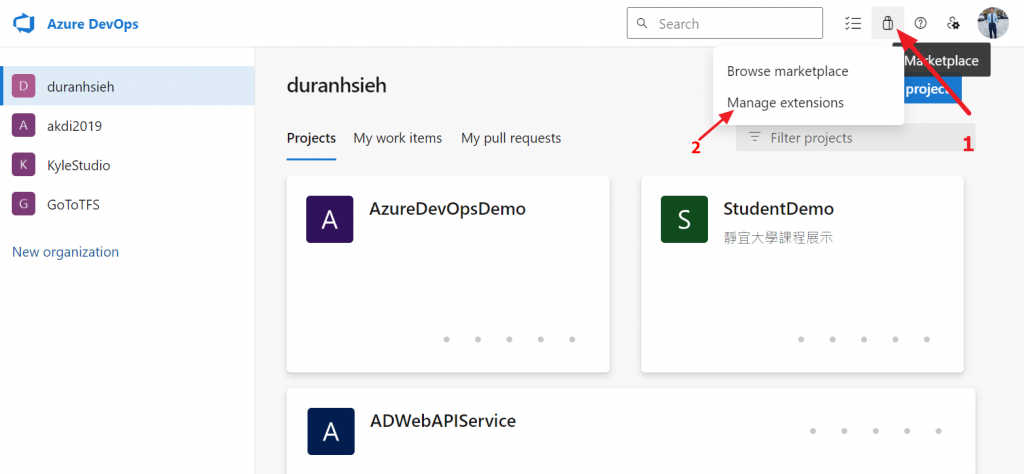The width and height of the screenshot is (1024, 474).
Task: Click the GoToTFS organization G badge
Action: tap(24, 204)
